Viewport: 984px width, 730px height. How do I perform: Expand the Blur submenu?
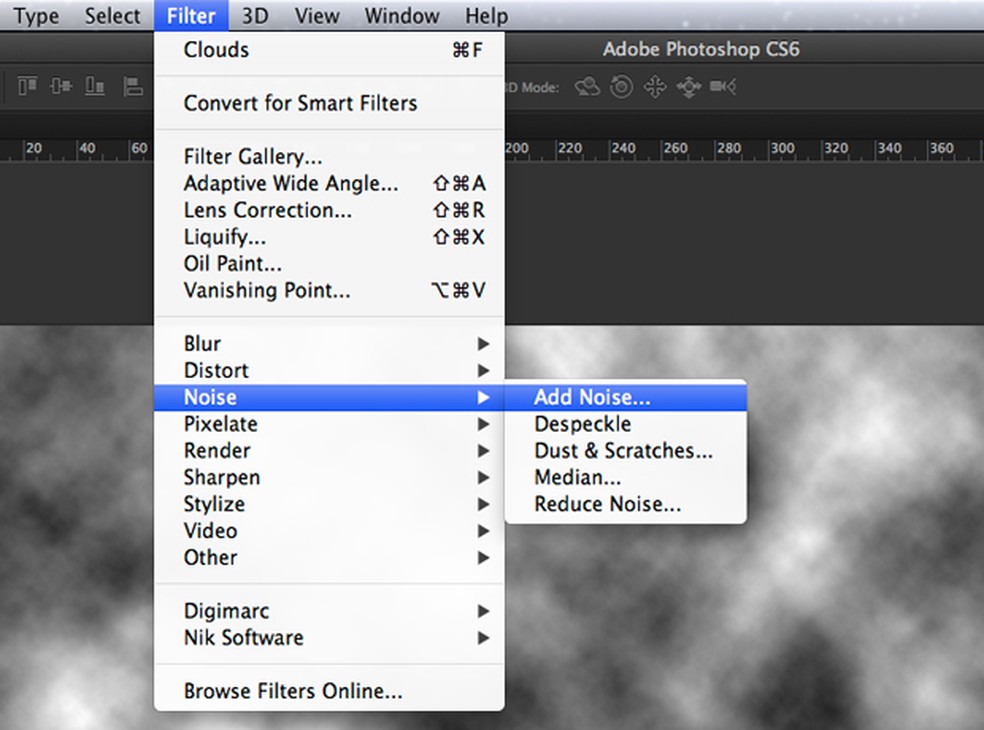click(x=329, y=344)
